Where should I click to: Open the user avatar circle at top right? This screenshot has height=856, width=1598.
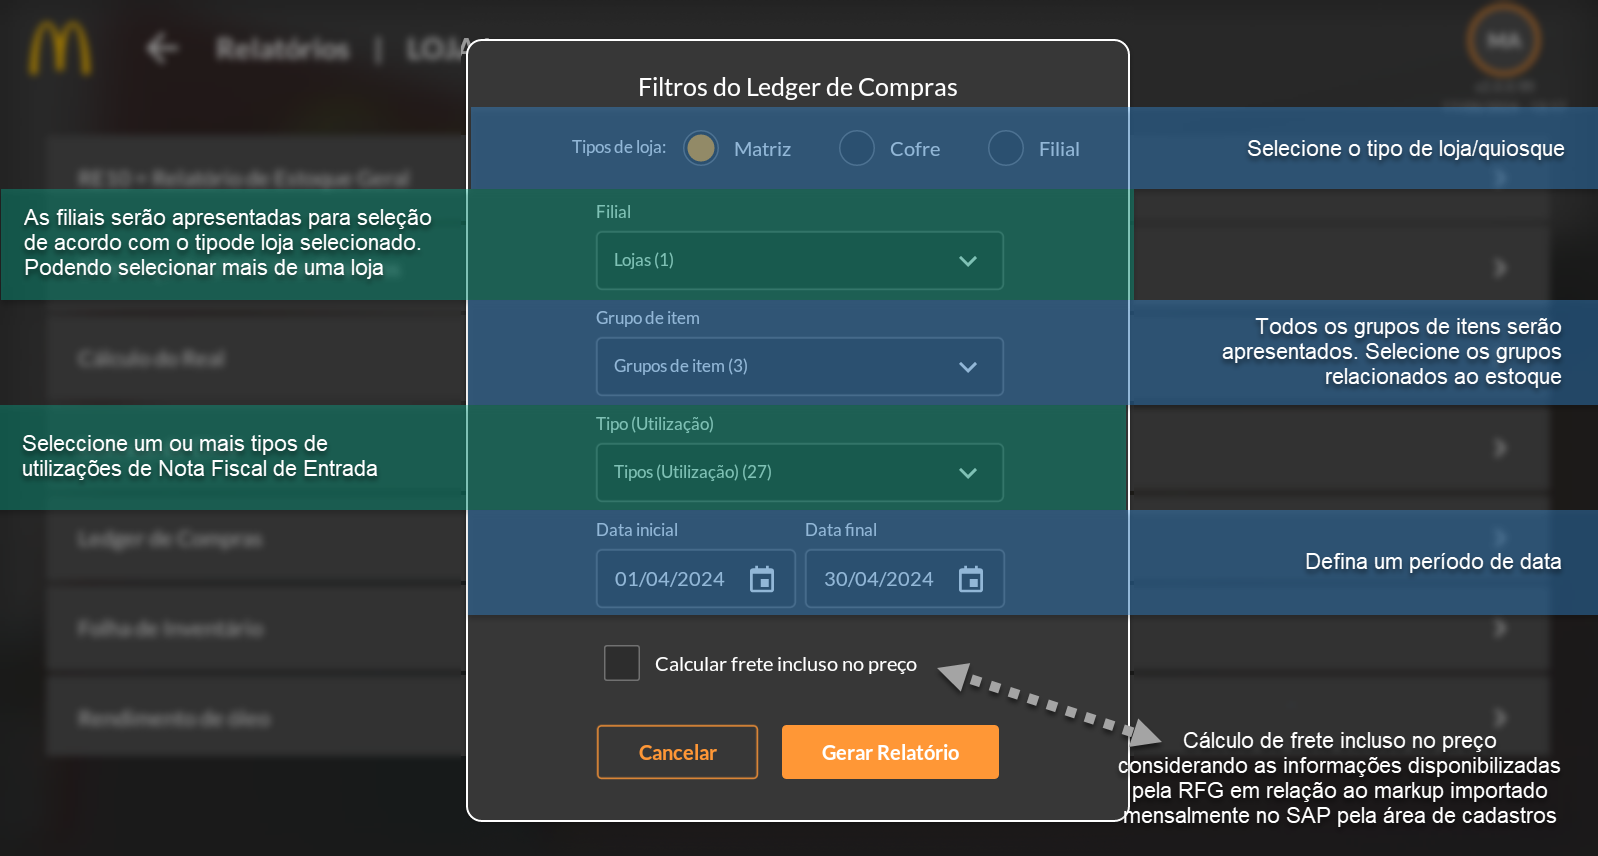click(x=1503, y=41)
